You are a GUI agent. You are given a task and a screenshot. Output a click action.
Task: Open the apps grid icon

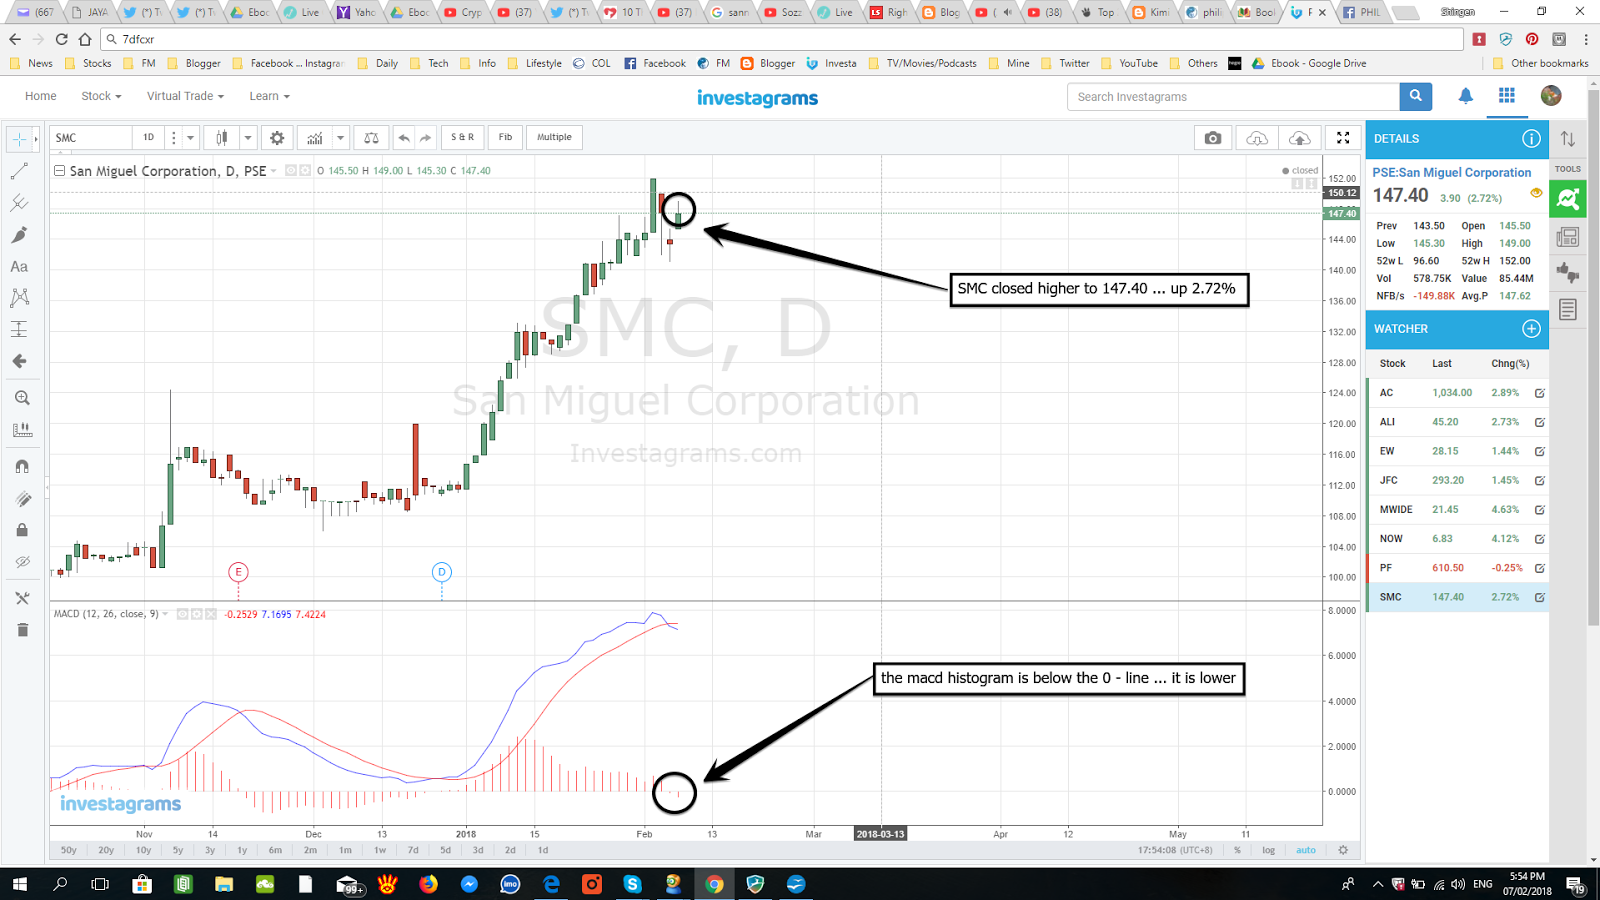pyautogui.click(x=1507, y=96)
